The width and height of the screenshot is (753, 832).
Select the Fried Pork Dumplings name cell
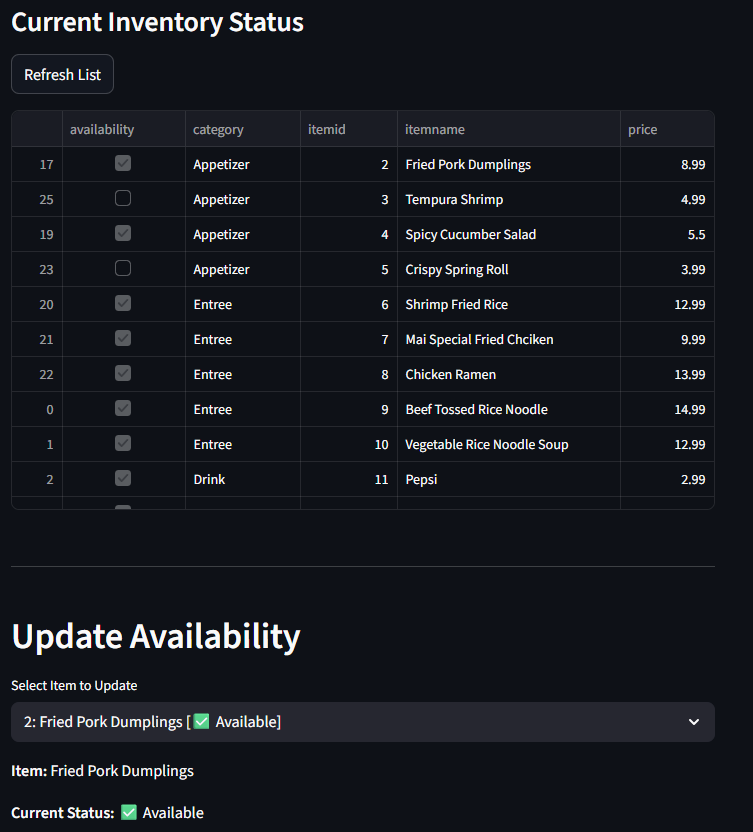click(509, 164)
